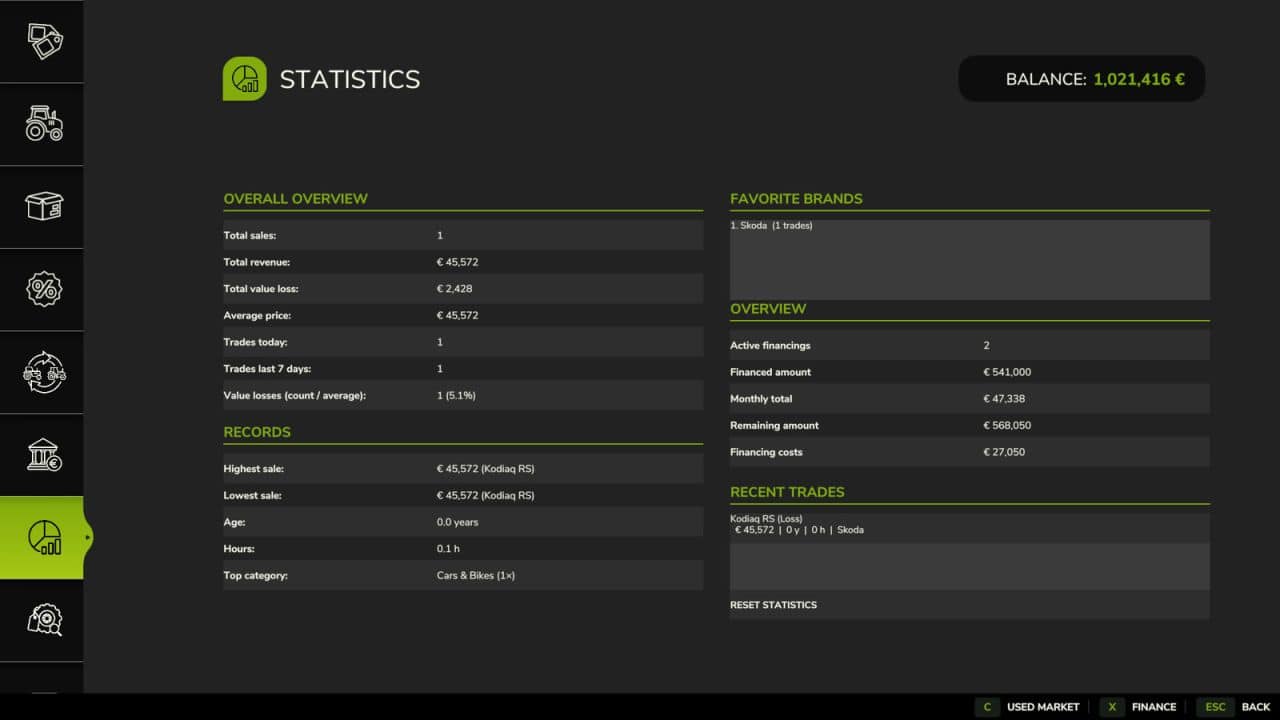Click the Active financings row
The height and width of the screenshot is (720, 1280).
point(969,346)
